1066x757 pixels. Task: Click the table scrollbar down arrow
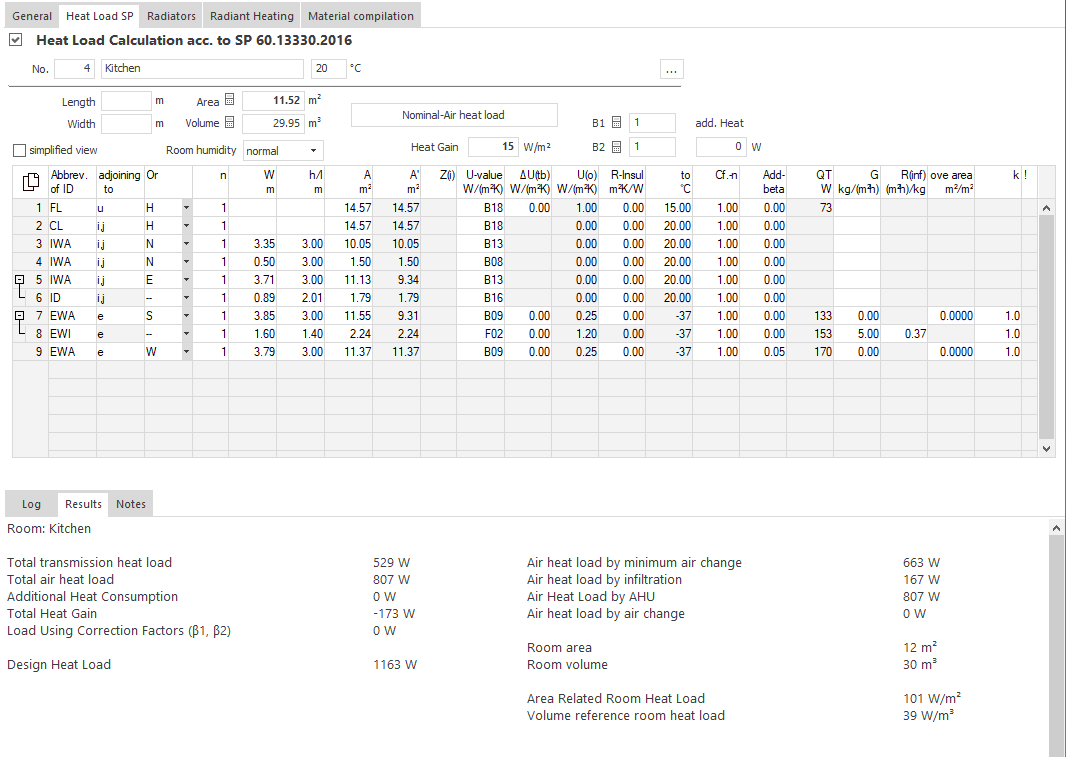[x=1046, y=449]
